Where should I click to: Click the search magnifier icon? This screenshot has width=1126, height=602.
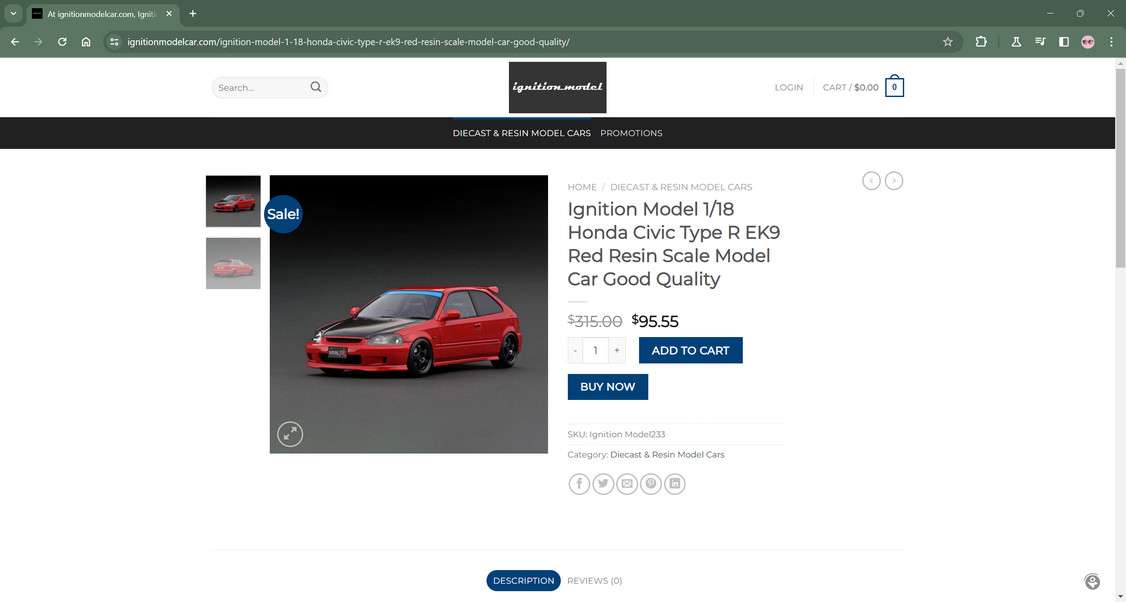pyautogui.click(x=315, y=87)
